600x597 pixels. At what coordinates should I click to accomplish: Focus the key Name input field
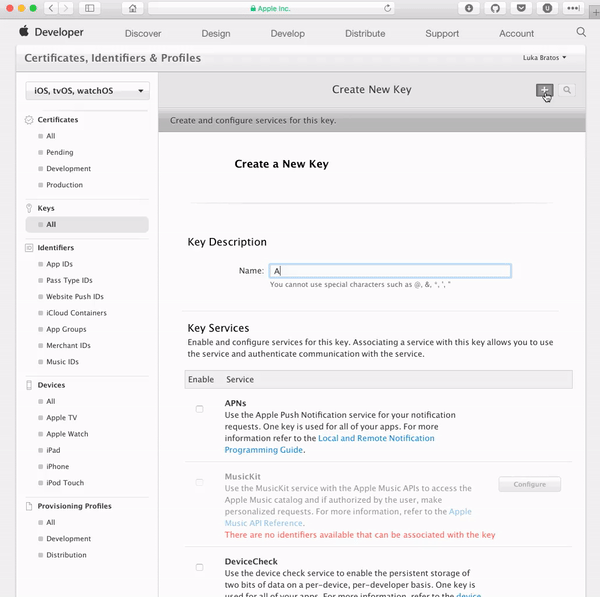(390, 271)
